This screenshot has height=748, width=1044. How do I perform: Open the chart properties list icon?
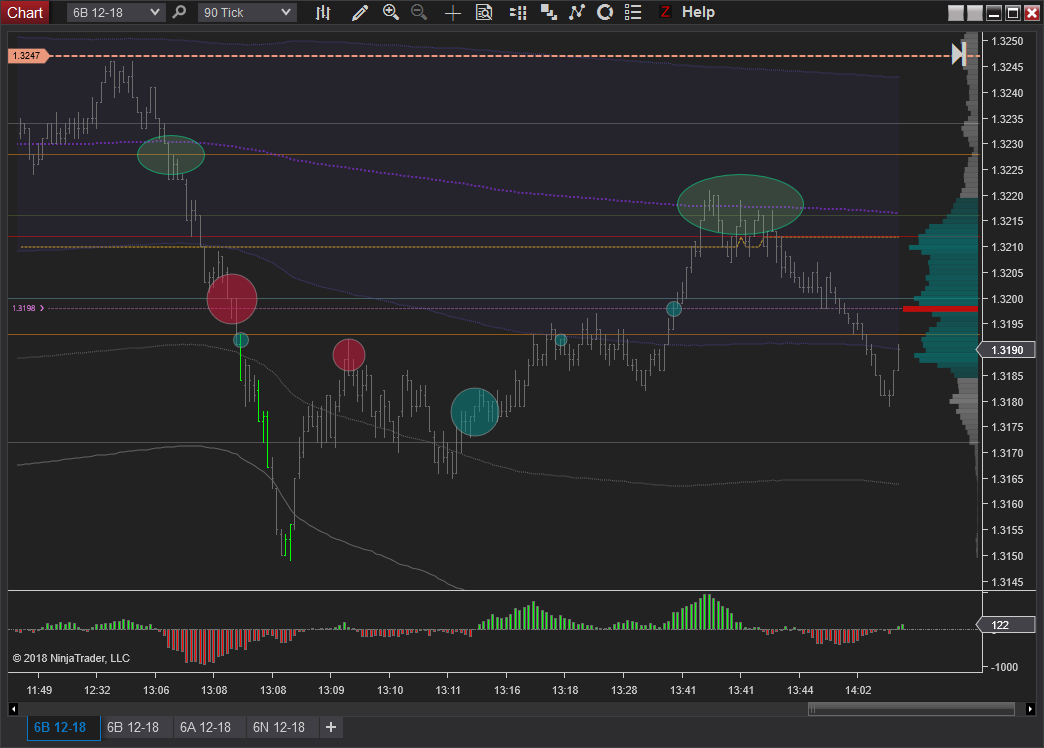633,12
